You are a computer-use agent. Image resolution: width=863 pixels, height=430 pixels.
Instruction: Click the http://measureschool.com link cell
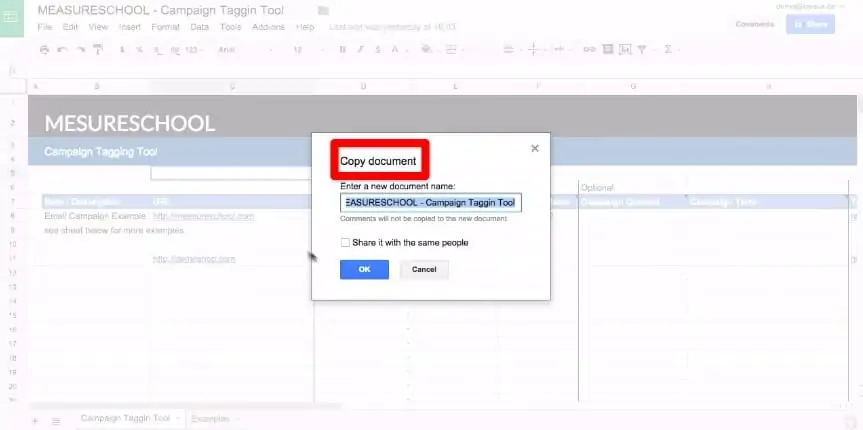(204, 216)
